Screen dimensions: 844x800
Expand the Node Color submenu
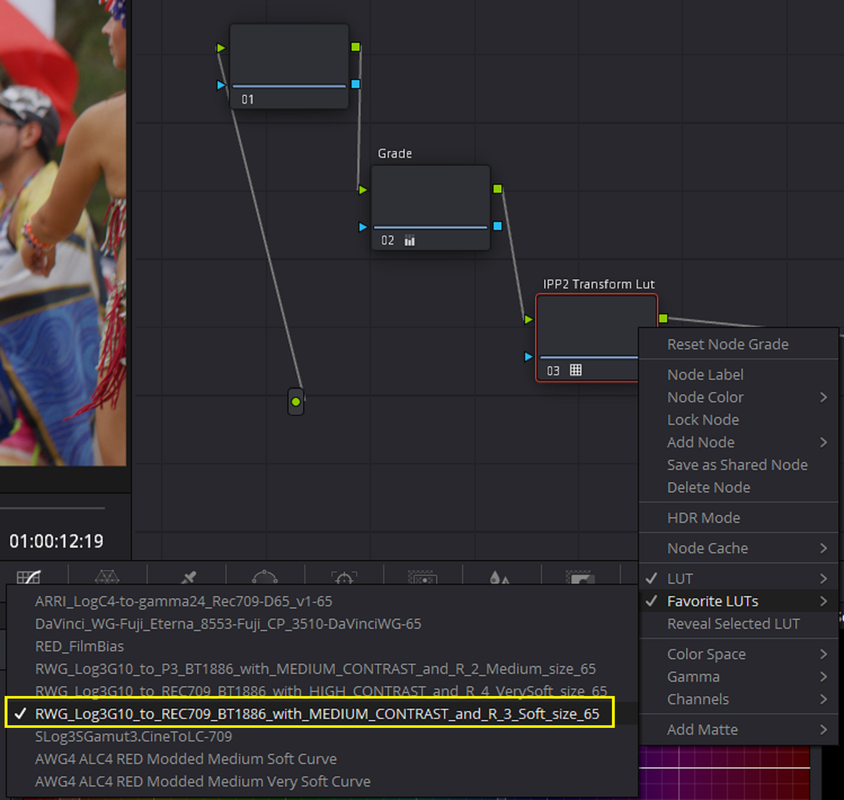pos(738,397)
